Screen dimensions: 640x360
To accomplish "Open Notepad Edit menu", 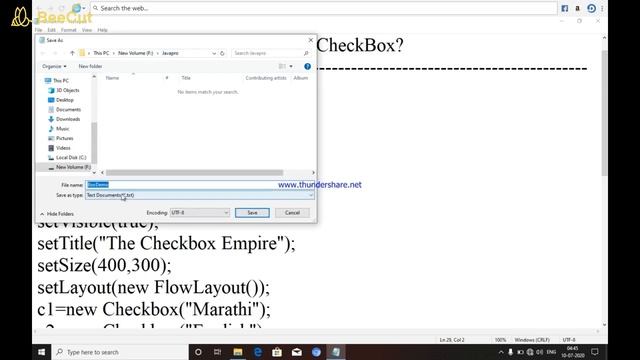I will coord(51,30).
